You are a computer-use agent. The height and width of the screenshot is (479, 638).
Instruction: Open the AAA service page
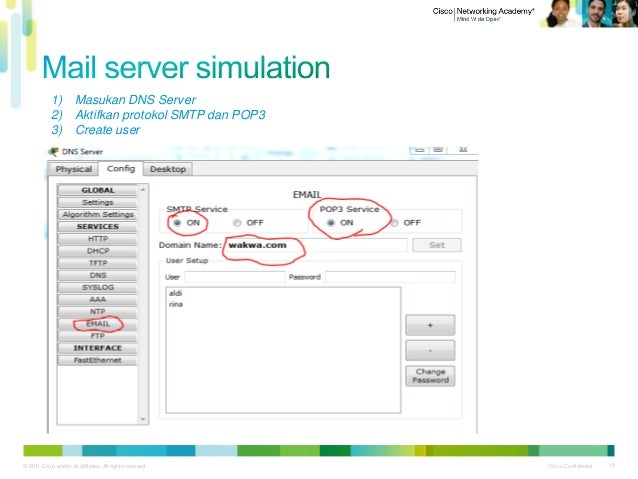(x=98, y=299)
